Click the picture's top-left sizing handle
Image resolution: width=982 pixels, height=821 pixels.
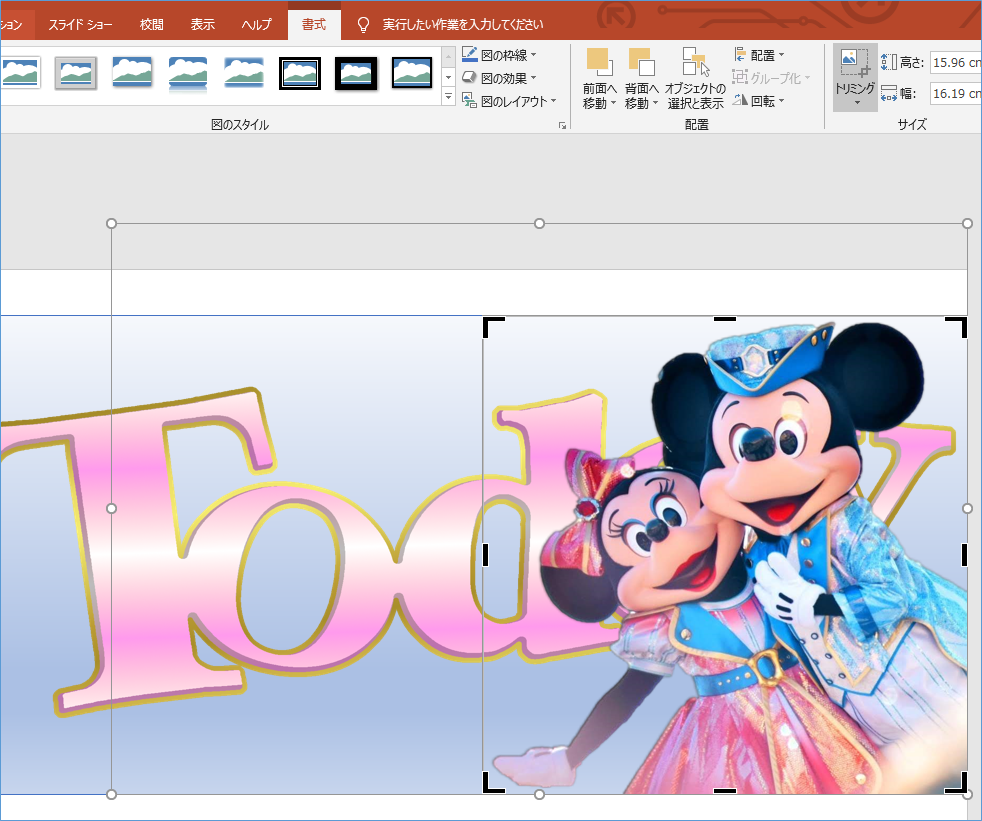111,224
